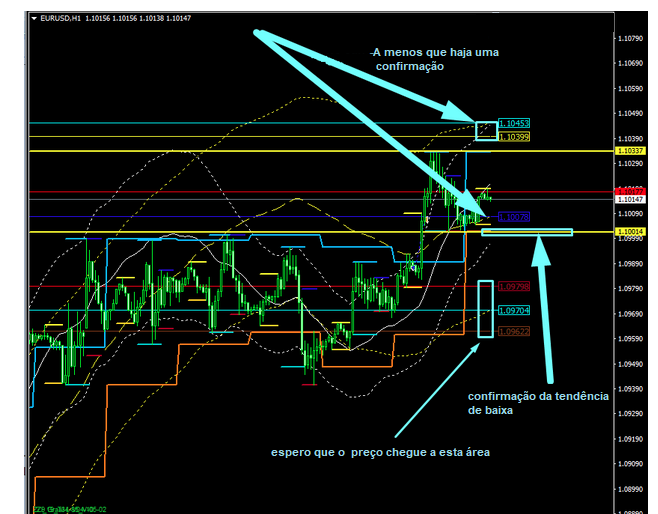Image resolution: width=658 pixels, height=514 pixels.
Task: Click 1.09490 on the price scale
Action: click(630, 364)
